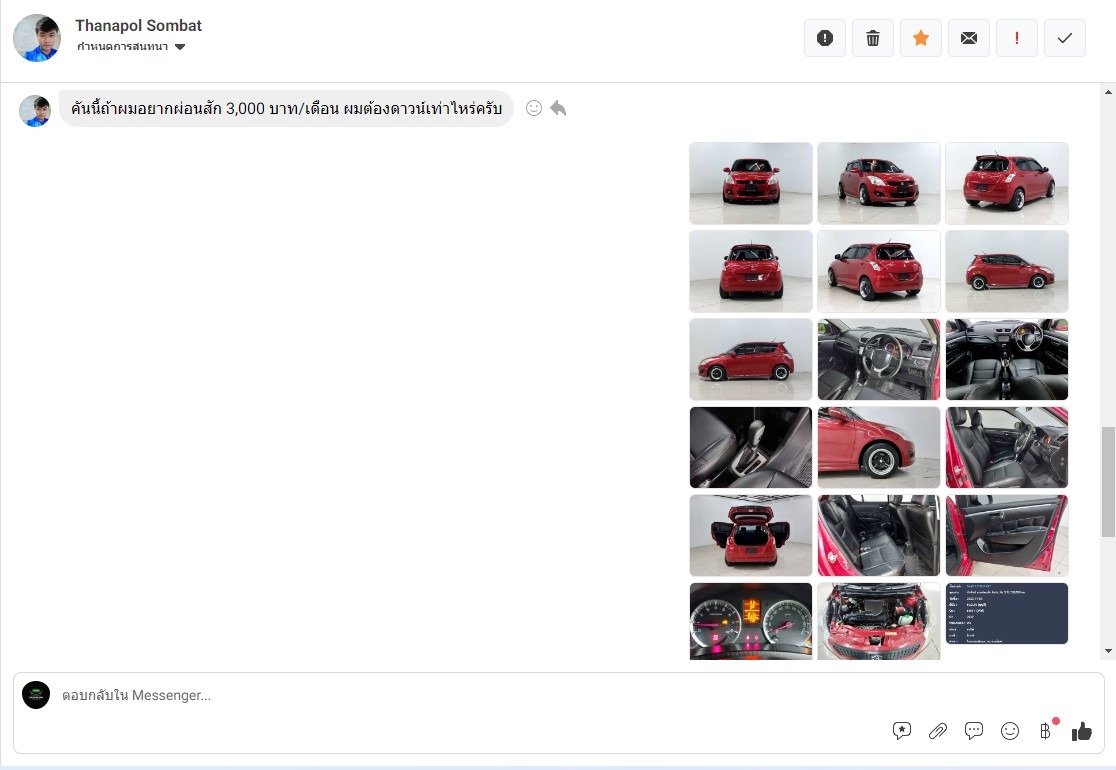Image resolution: width=1116 pixels, height=770 pixels.
Task: Reply to customer's message with arrow icon
Action: (x=558, y=108)
